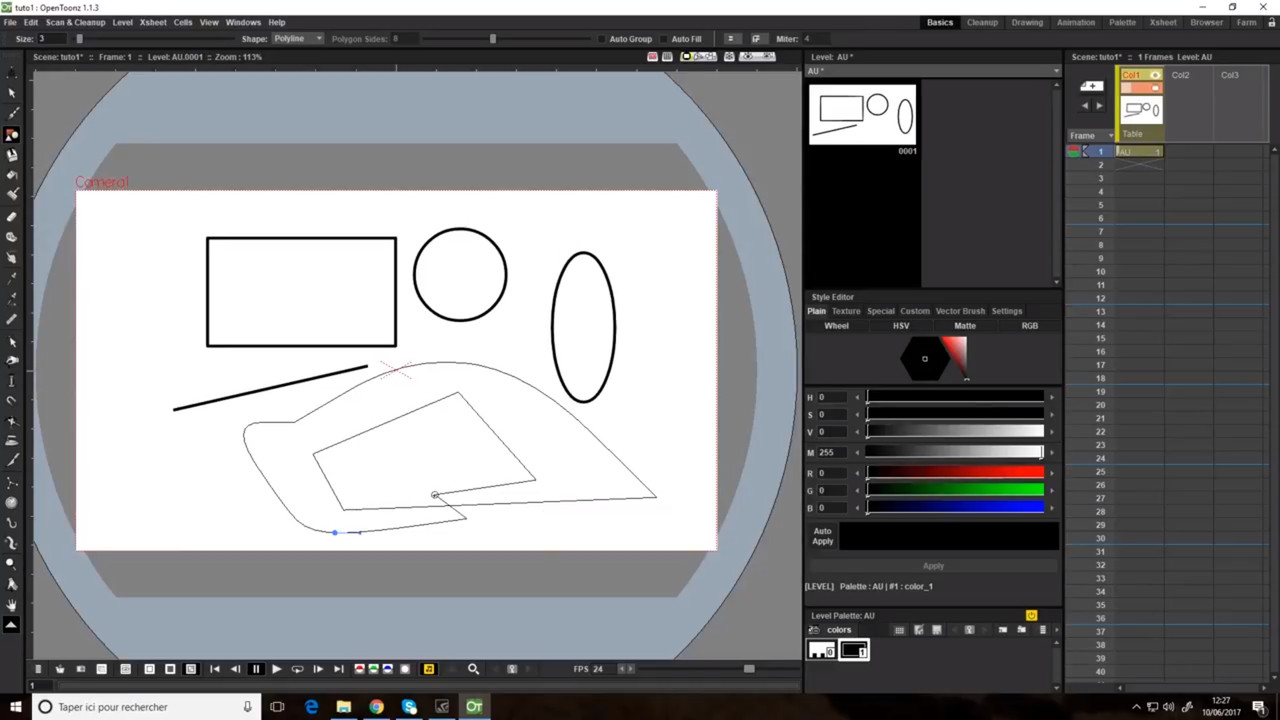The height and width of the screenshot is (720, 1280).
Task: Click the Apply style button
Action: point(933,566)
